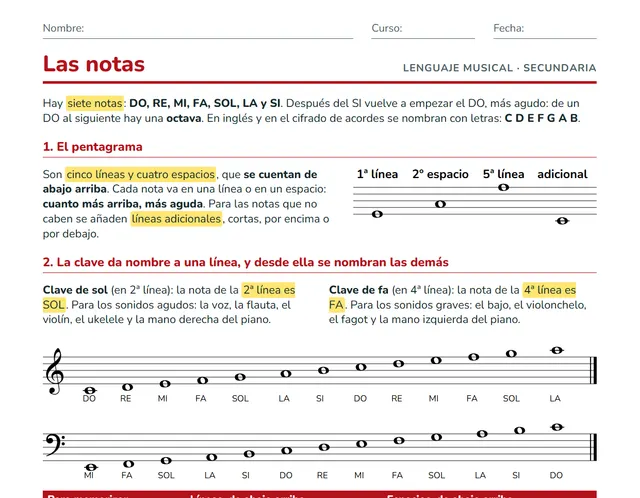Select the bold 'C D E F G A B' letters
This screenshot has height=498, width=640.
541,118
